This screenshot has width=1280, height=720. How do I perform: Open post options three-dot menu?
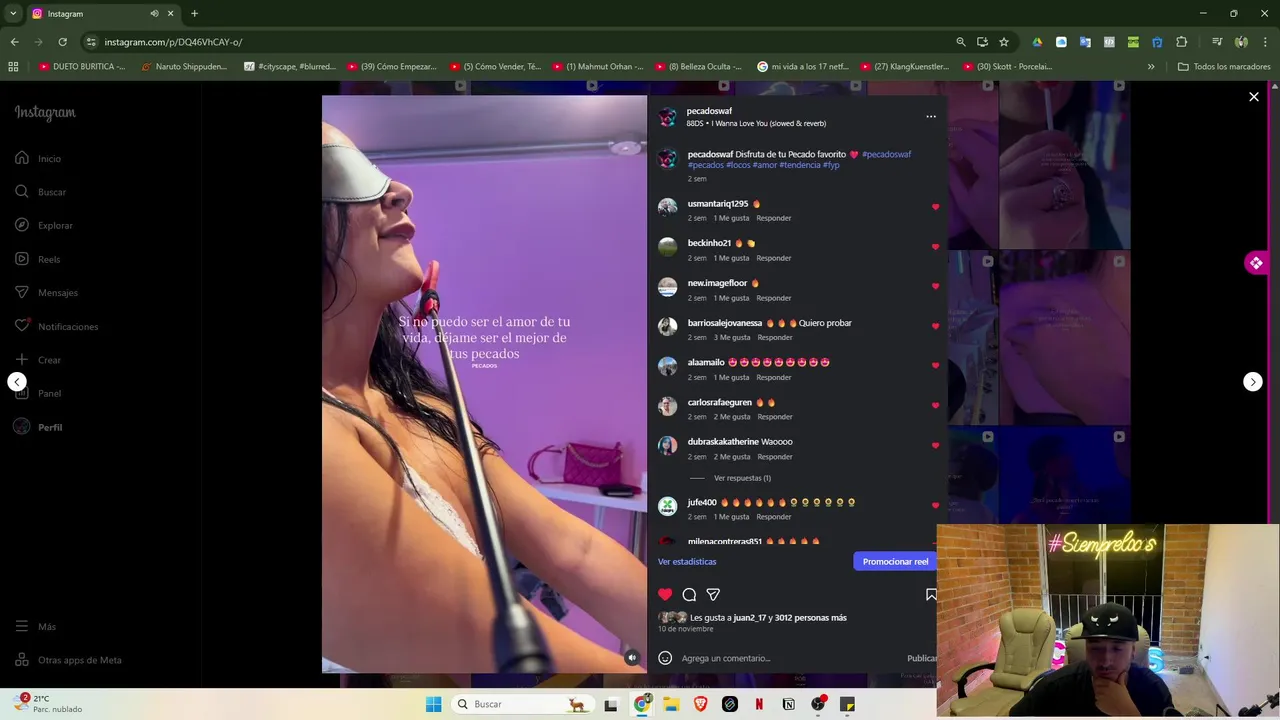(931, 116)
